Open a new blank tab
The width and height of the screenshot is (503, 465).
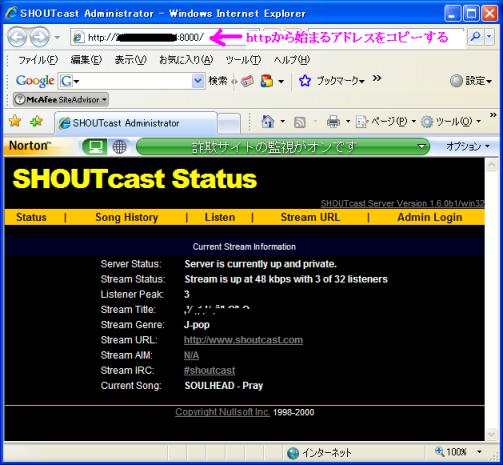coord(229,124)
